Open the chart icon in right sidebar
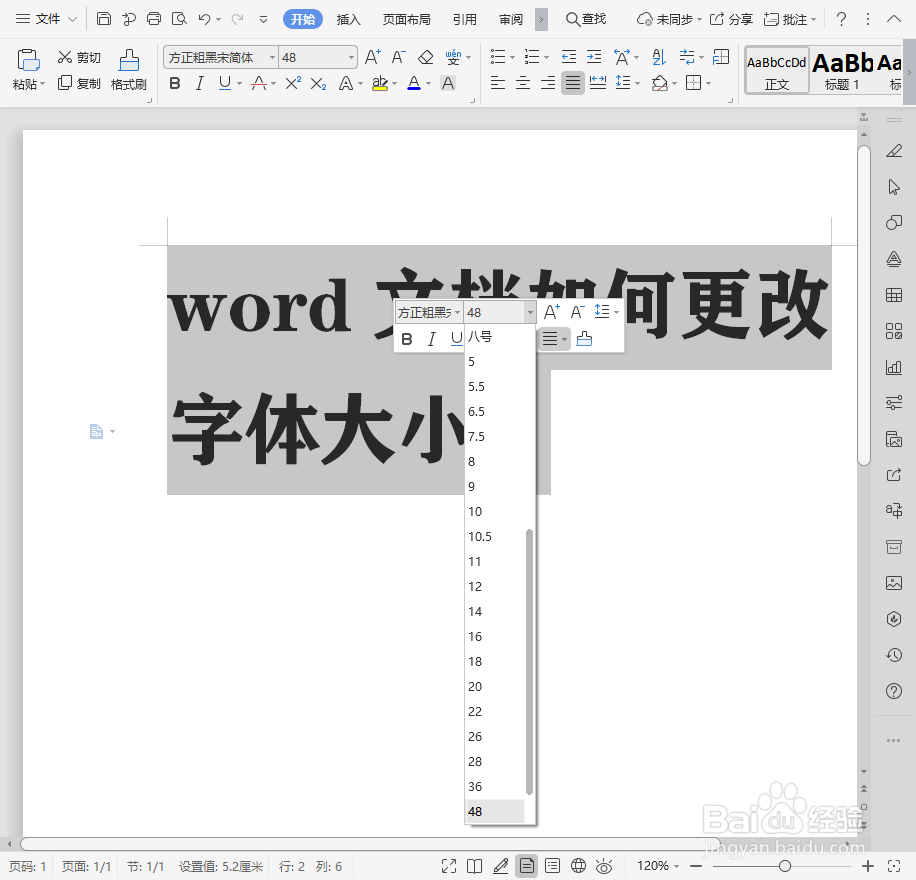Image resolution: width=916 pixels, height=880 pixels. (893, 367)
